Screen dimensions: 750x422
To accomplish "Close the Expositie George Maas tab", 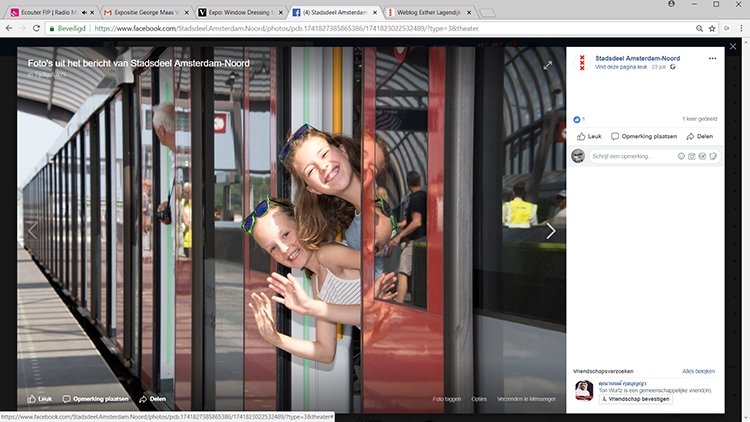I will click(187, 13).
